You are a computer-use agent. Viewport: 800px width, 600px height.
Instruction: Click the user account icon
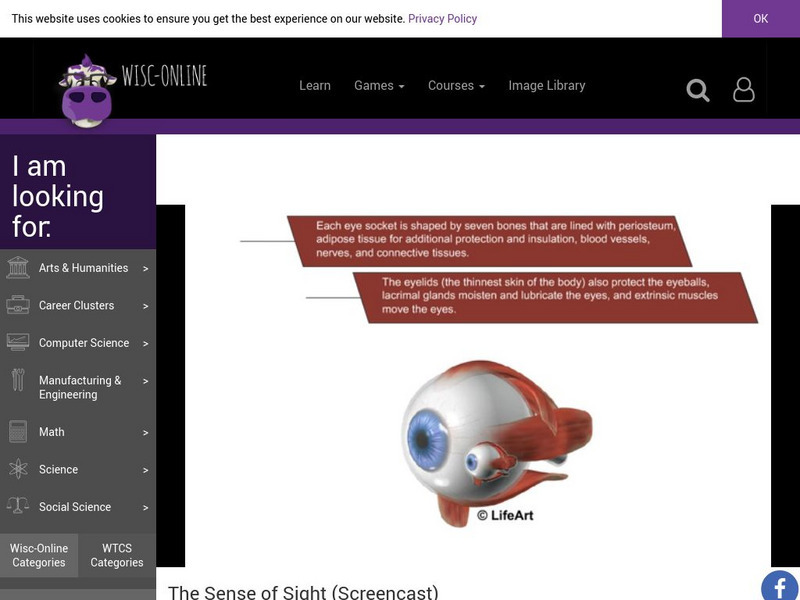742,90
